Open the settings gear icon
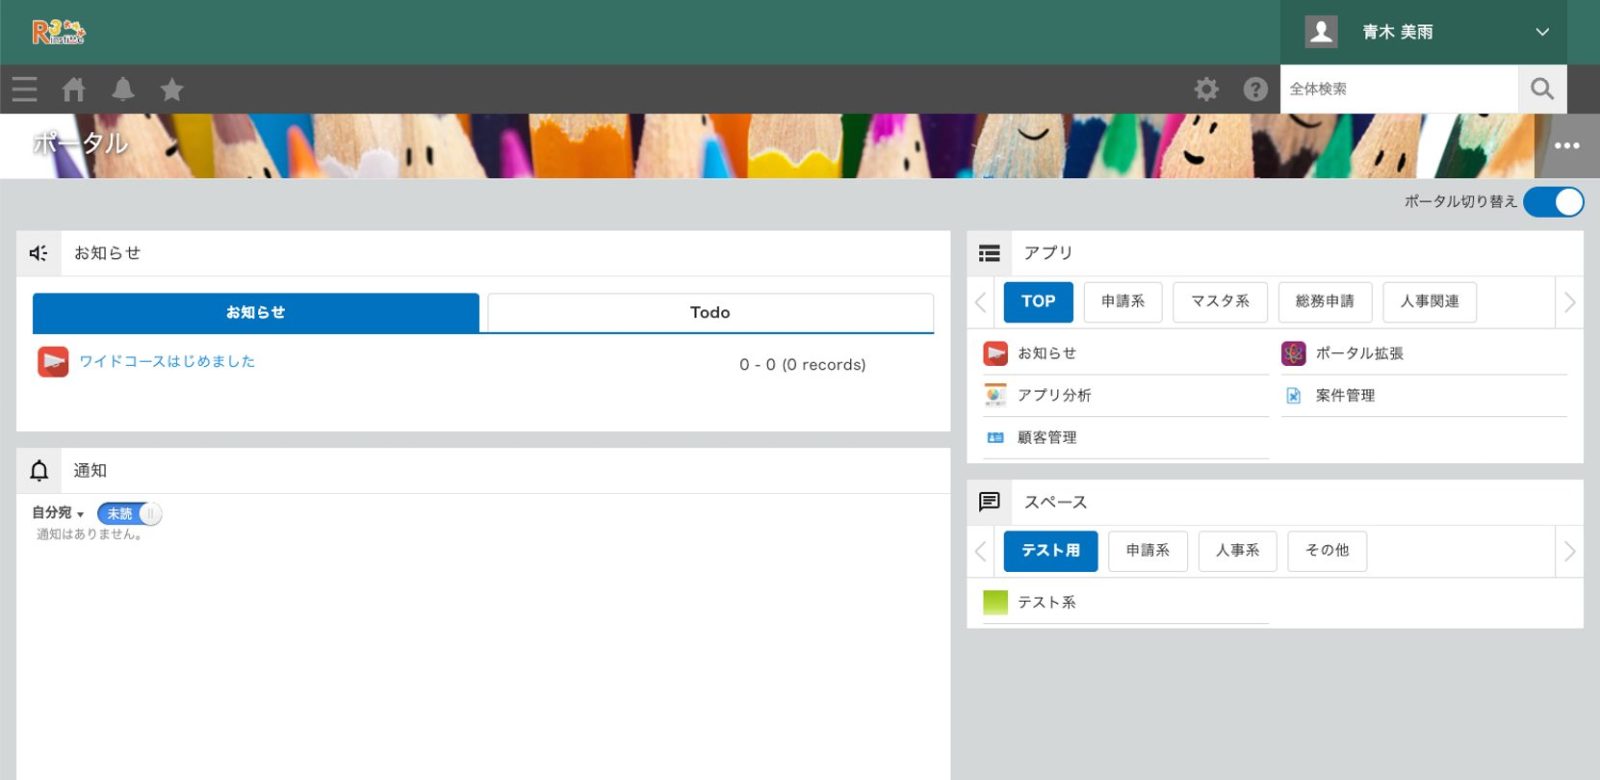The image size is (1600, 780). point(1207,90)
